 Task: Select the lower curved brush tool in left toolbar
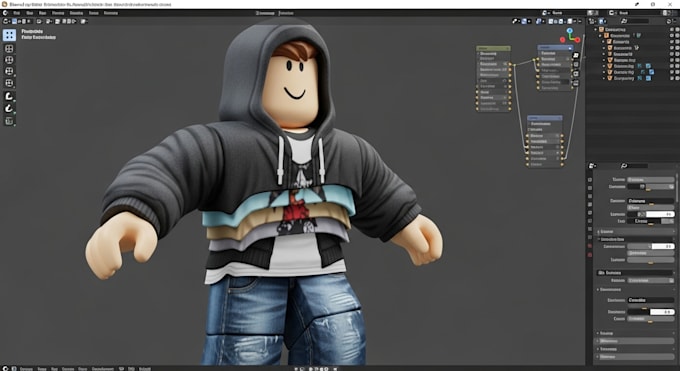click(9, 108)
